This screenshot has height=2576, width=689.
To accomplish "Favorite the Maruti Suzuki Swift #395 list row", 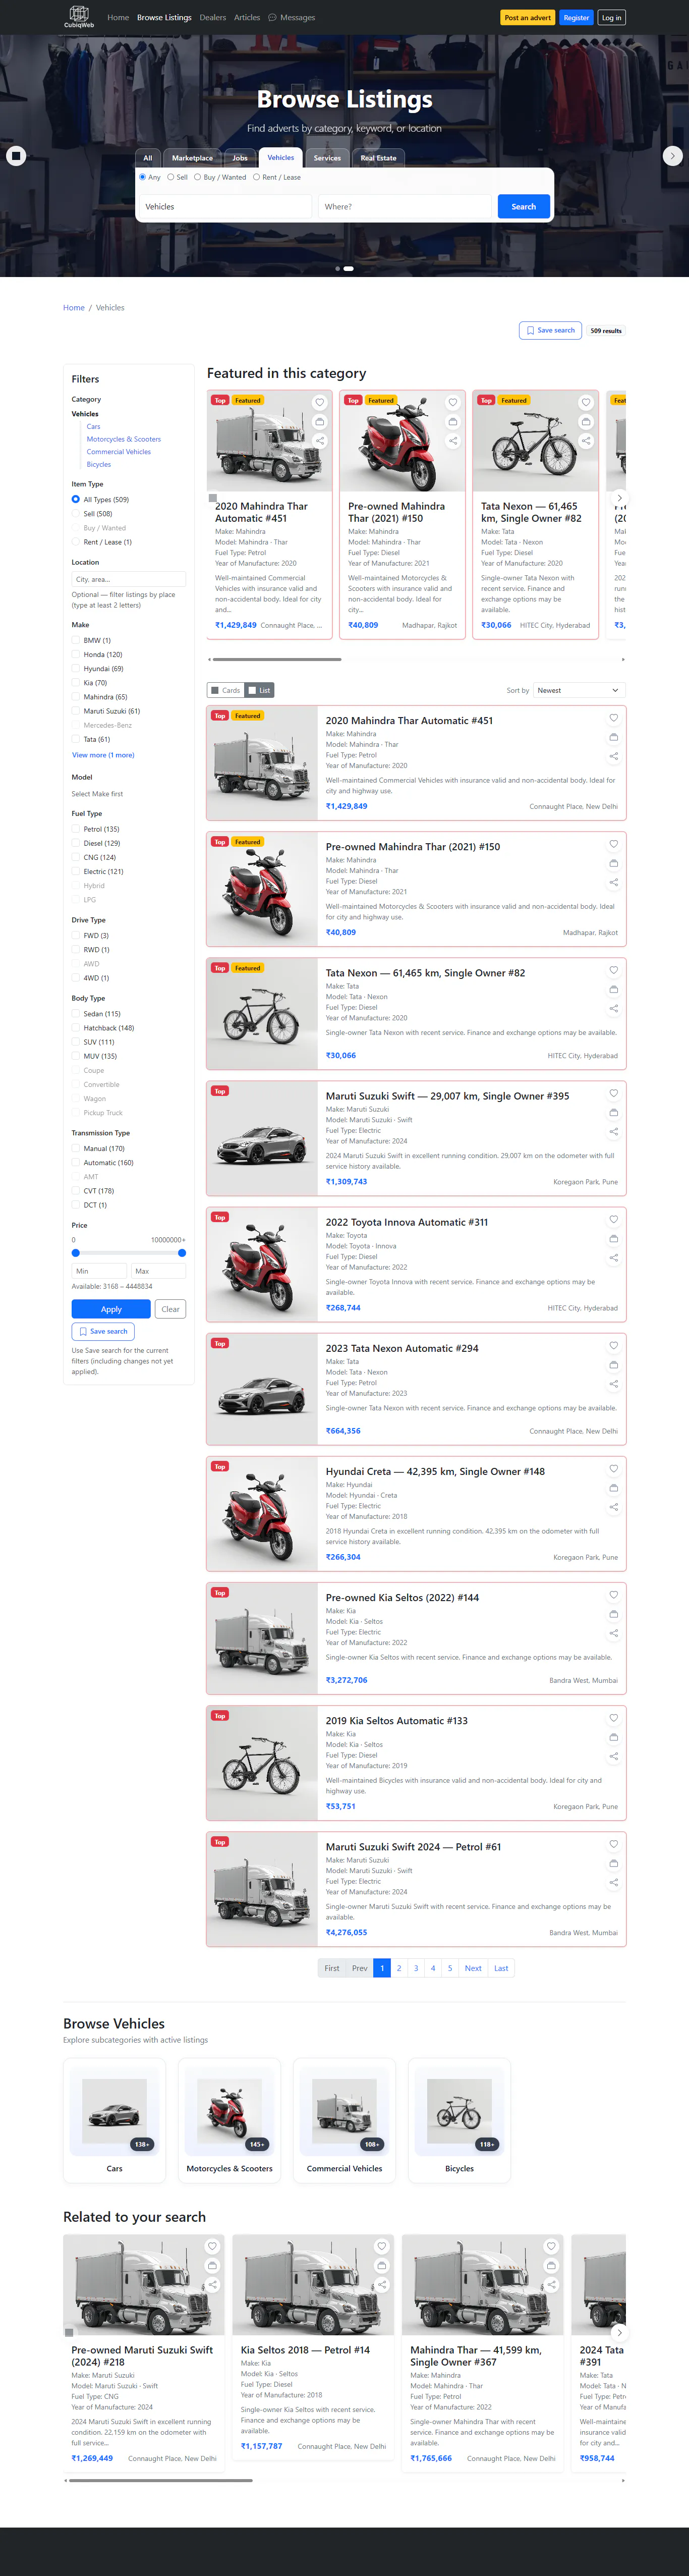I will pos(614,1093).
